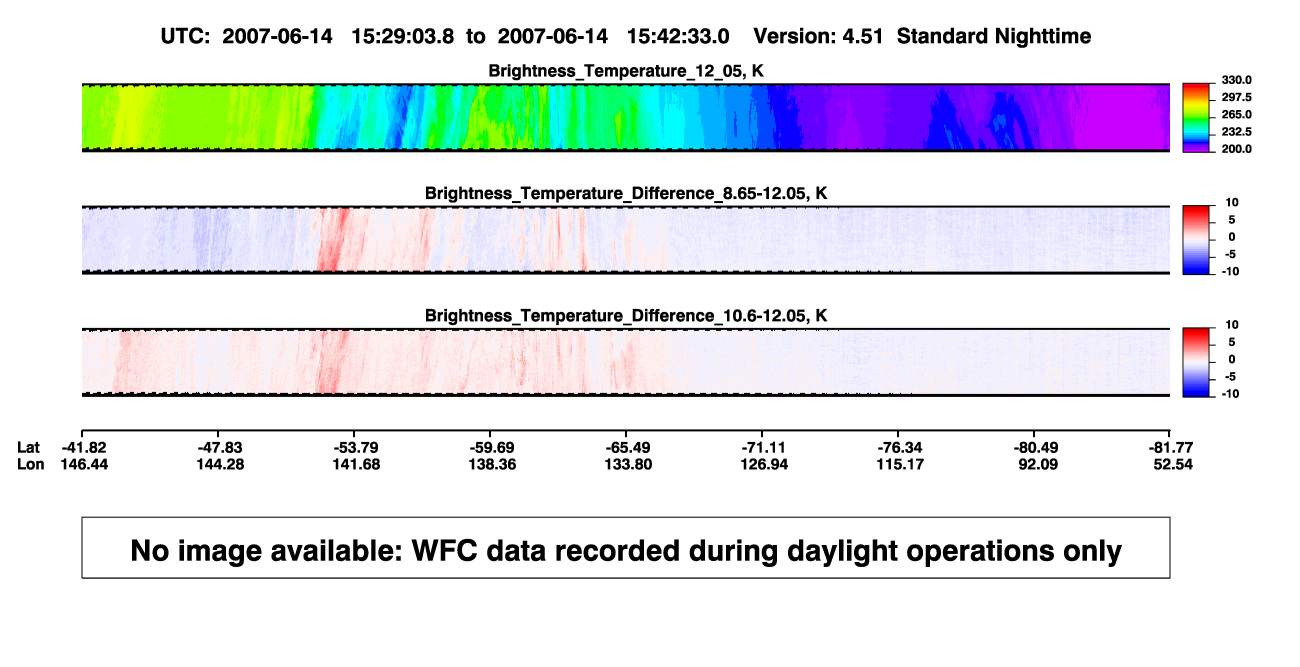
Task: Click the color bar beside 8.65-12.05 panel
Action: (1197, 240)
